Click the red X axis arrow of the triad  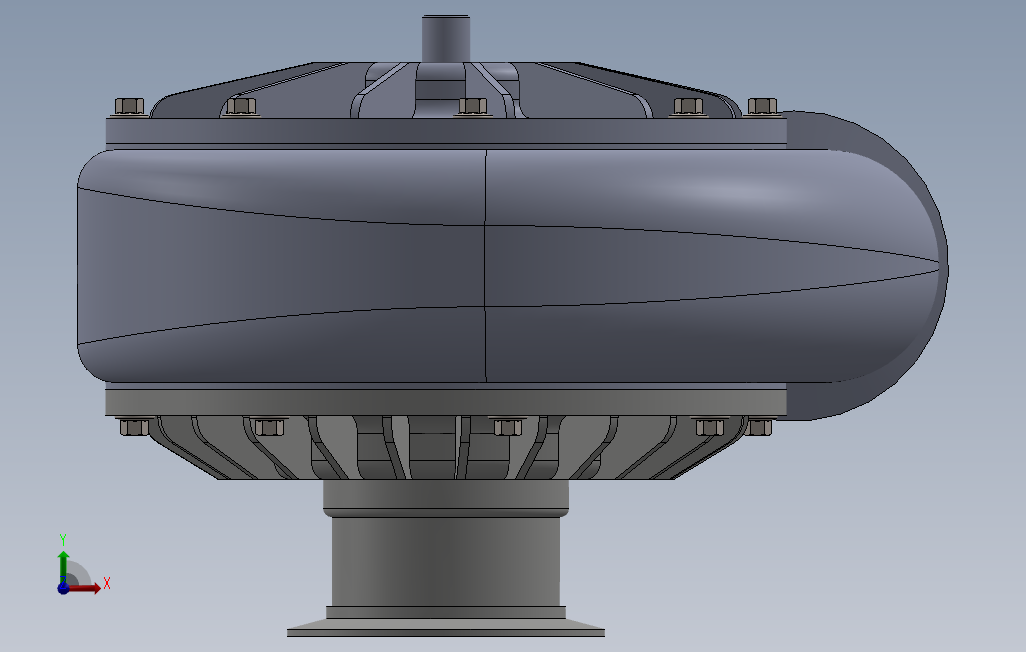coord(85,588)
